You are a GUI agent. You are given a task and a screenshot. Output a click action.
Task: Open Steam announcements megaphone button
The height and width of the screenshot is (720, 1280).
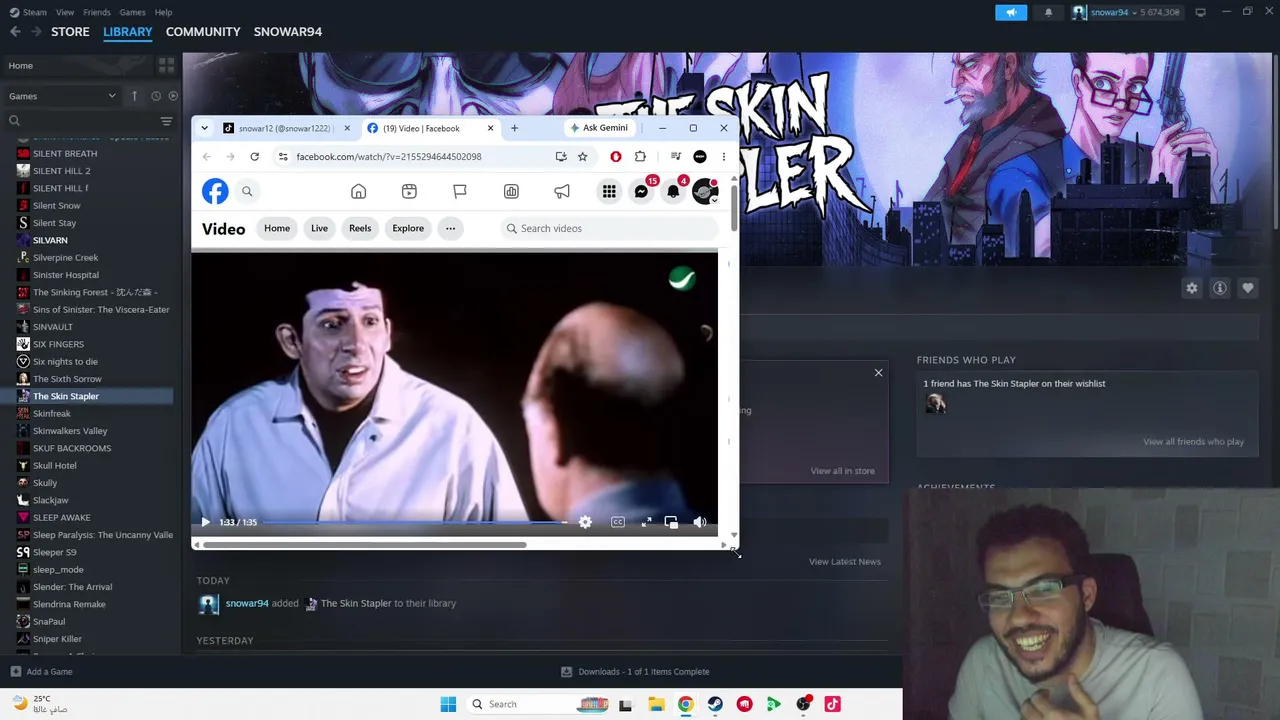pos(1011,12)
